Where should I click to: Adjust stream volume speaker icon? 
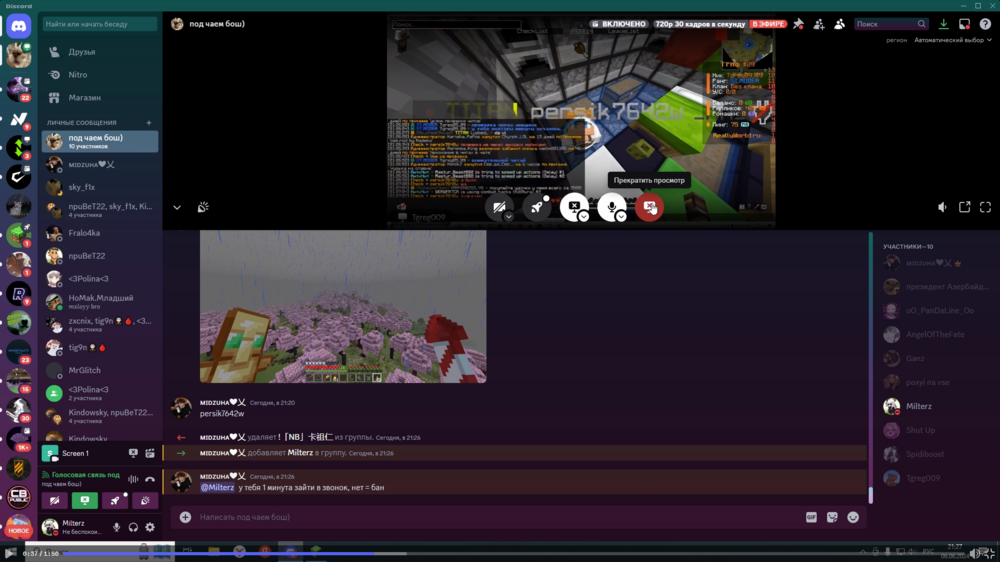point(943,207)
